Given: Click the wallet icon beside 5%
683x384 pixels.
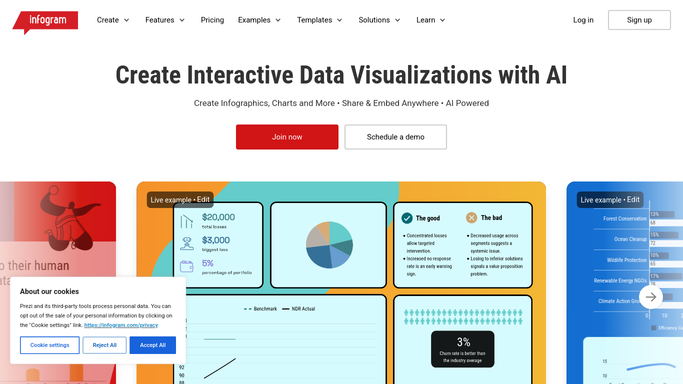Looking at the screenshot, I should pos(187,266).
